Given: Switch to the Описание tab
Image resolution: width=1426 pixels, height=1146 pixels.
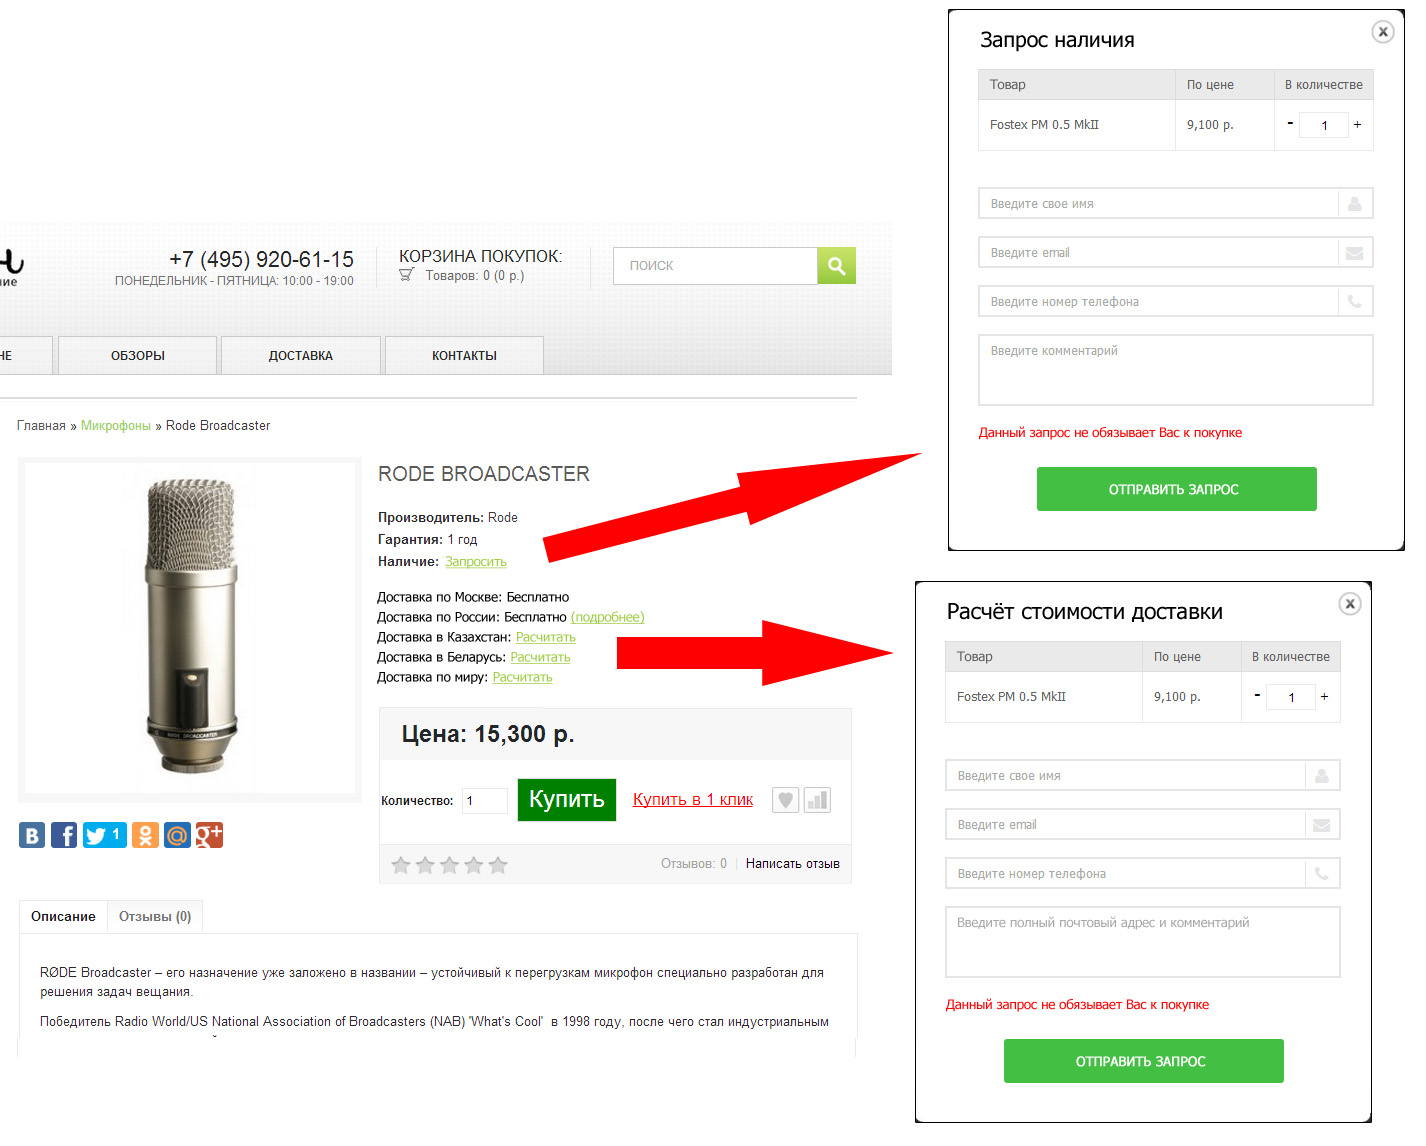Looking at the screenshot, I should pyautogui.click(x=63, y=917).
